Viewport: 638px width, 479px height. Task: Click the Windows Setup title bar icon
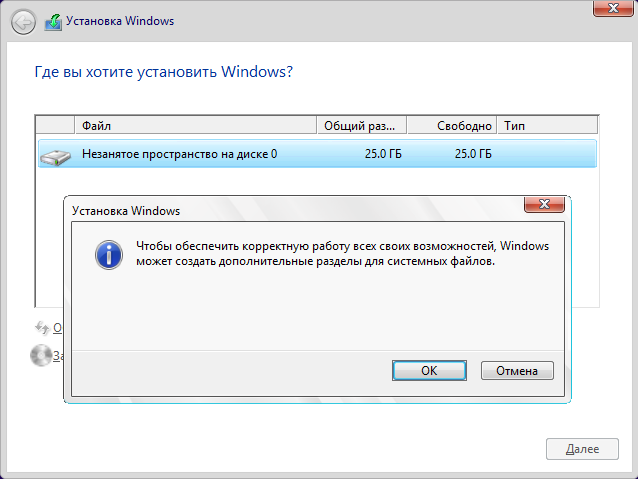pos(53,20)
